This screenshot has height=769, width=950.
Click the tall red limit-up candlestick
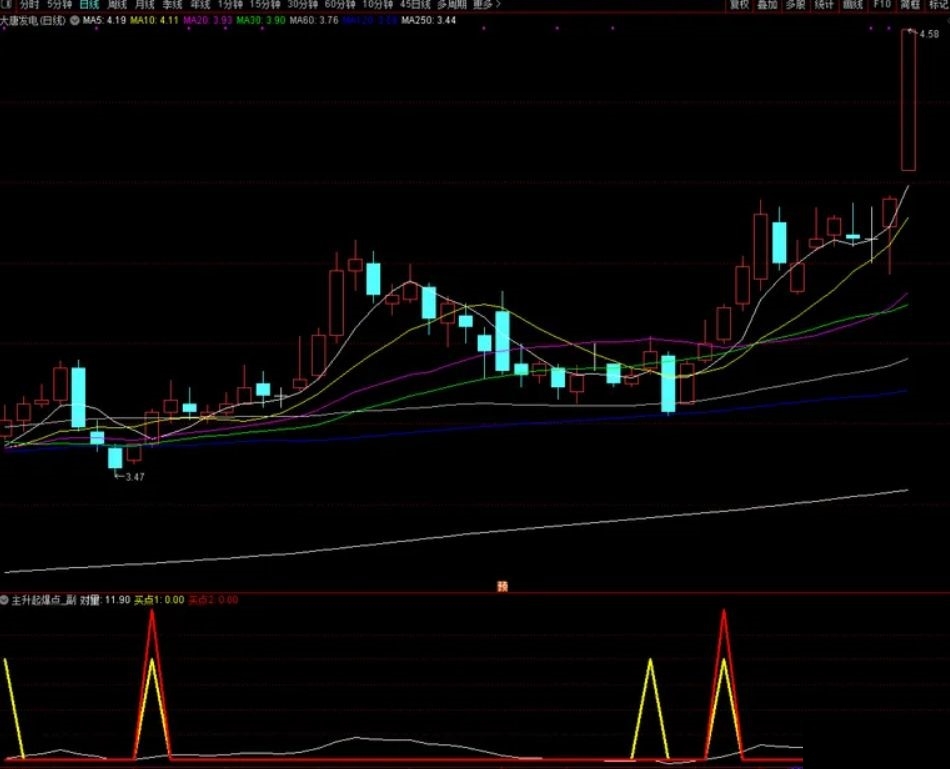coord(908,100)
